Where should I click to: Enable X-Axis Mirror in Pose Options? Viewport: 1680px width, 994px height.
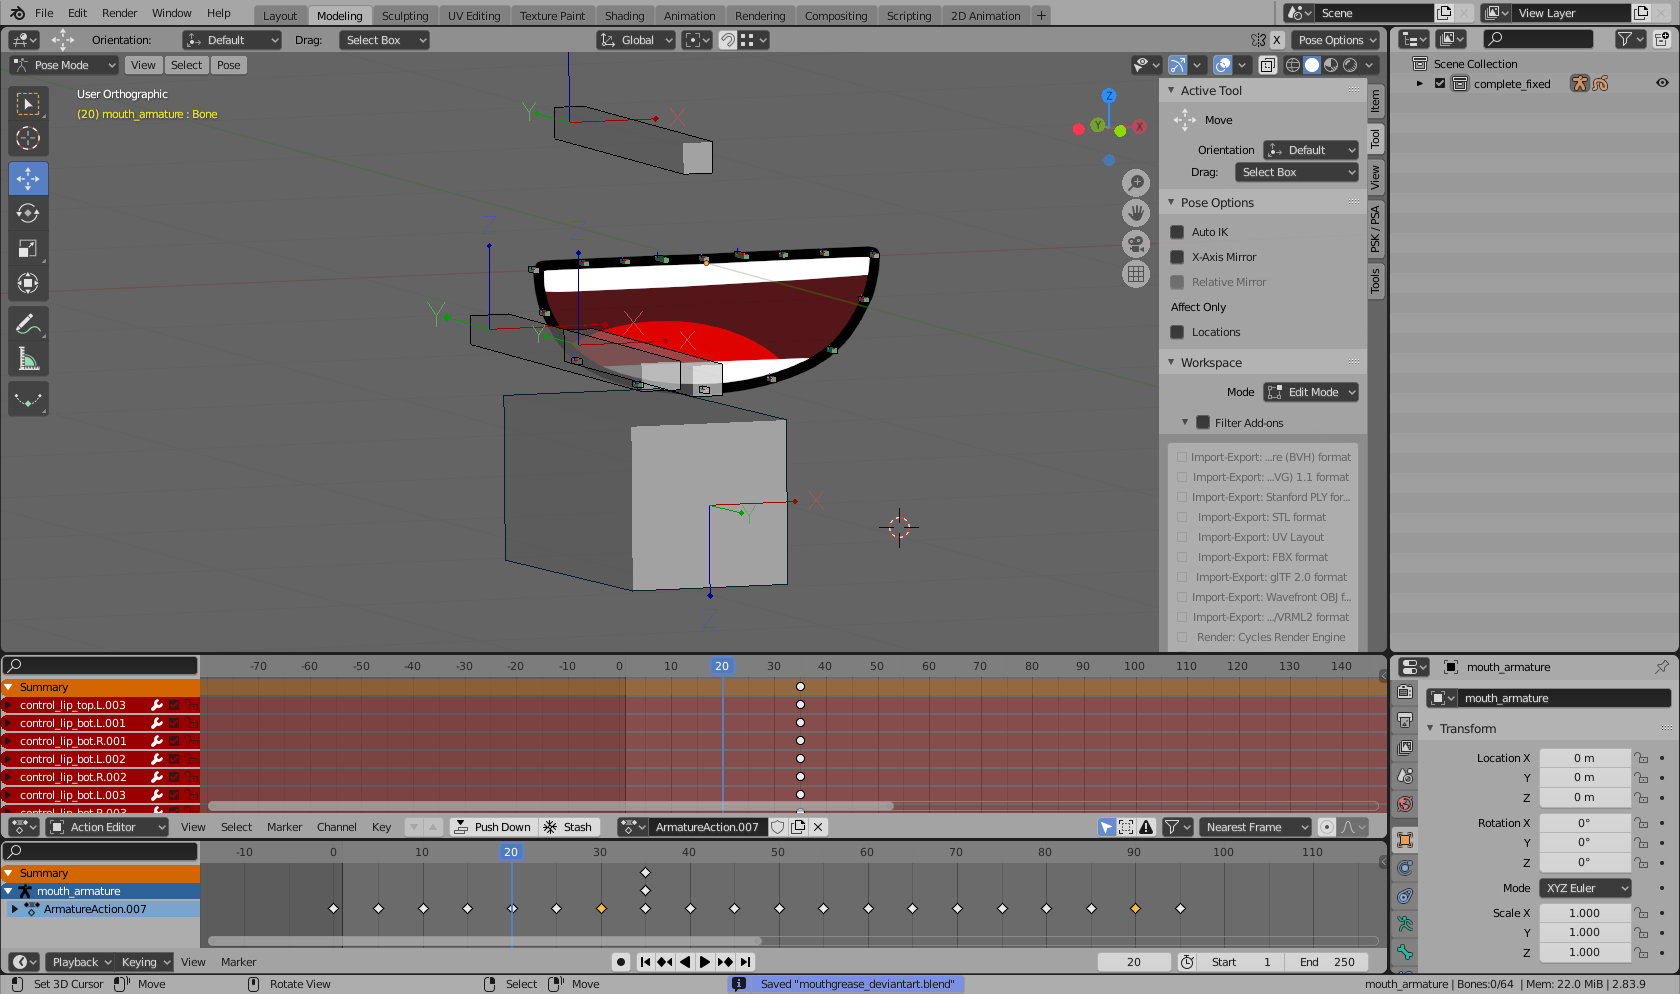pyautogui.click(x=1177, y=257)
